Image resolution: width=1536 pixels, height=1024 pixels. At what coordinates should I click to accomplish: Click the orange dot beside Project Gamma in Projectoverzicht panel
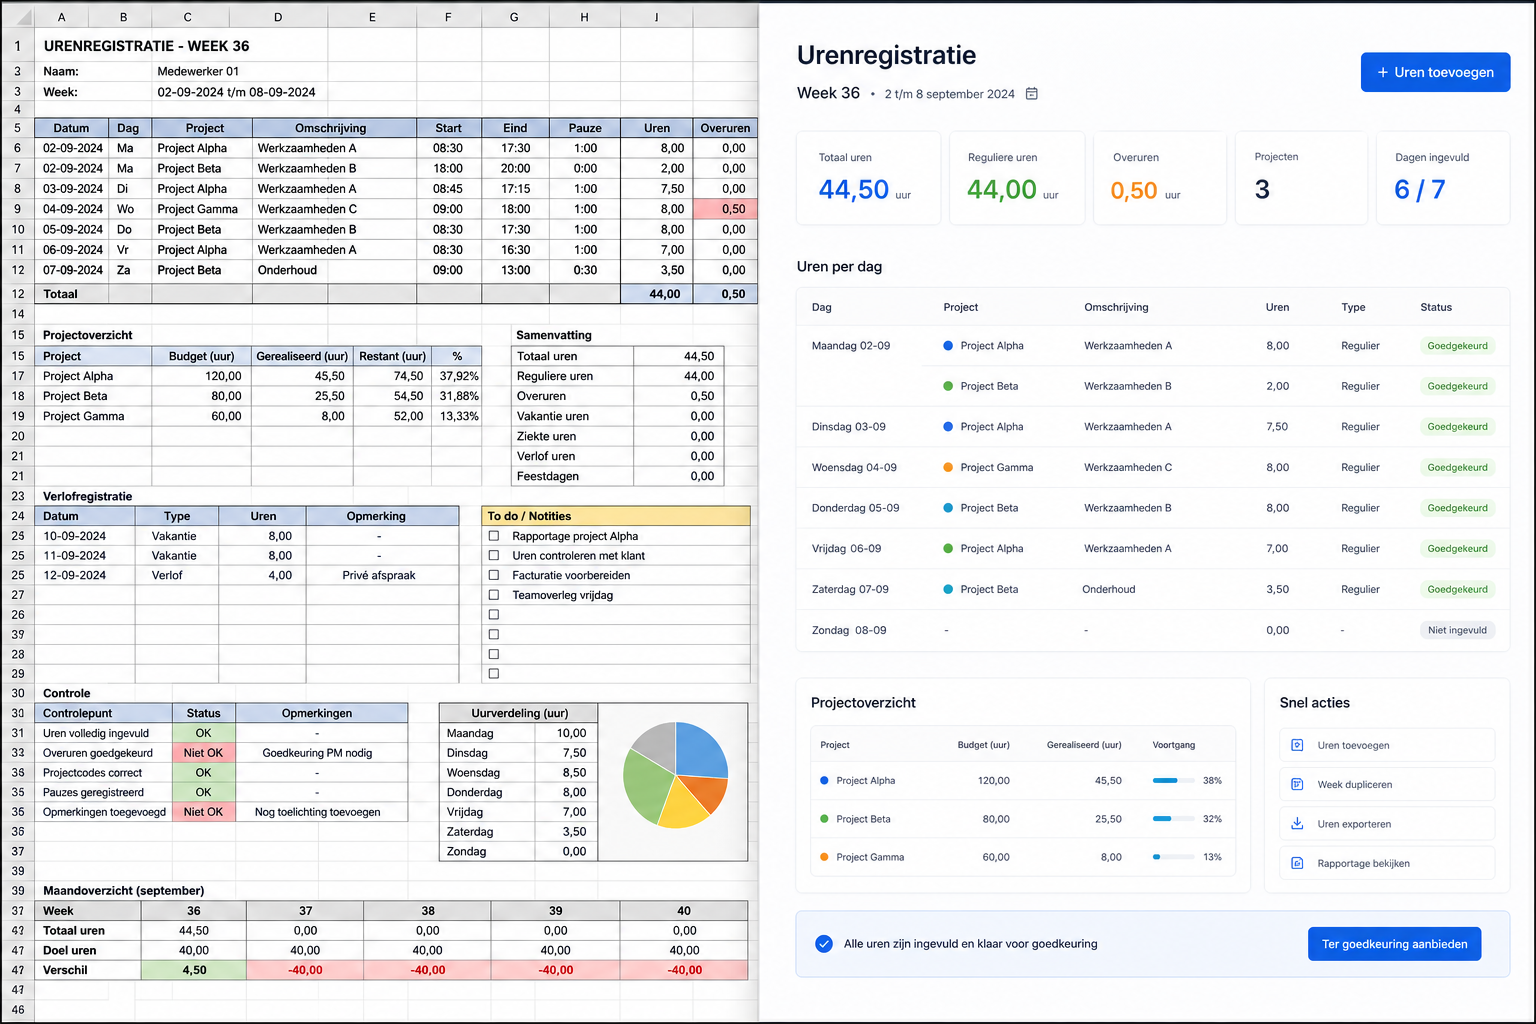[824, 857]
